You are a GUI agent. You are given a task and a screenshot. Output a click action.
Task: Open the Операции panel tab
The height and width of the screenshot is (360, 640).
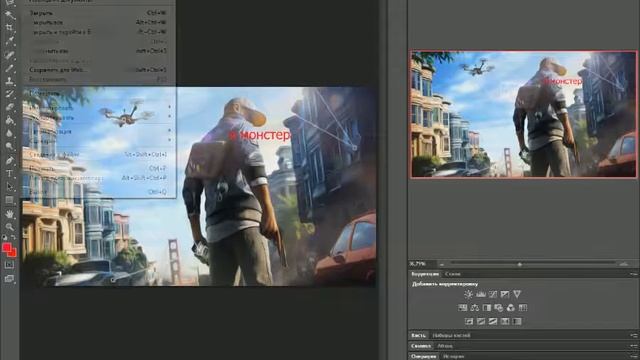[x=423, y=356]
